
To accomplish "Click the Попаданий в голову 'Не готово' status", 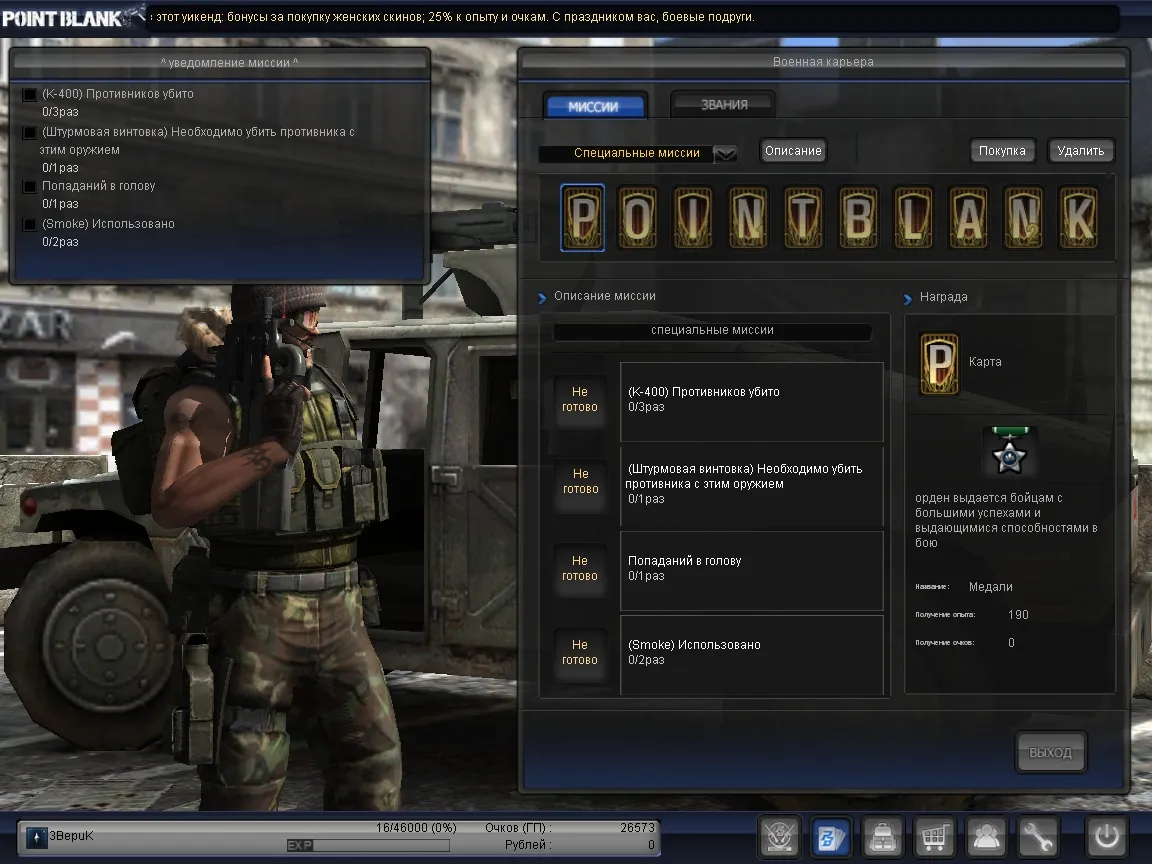I will click(580, 569).
